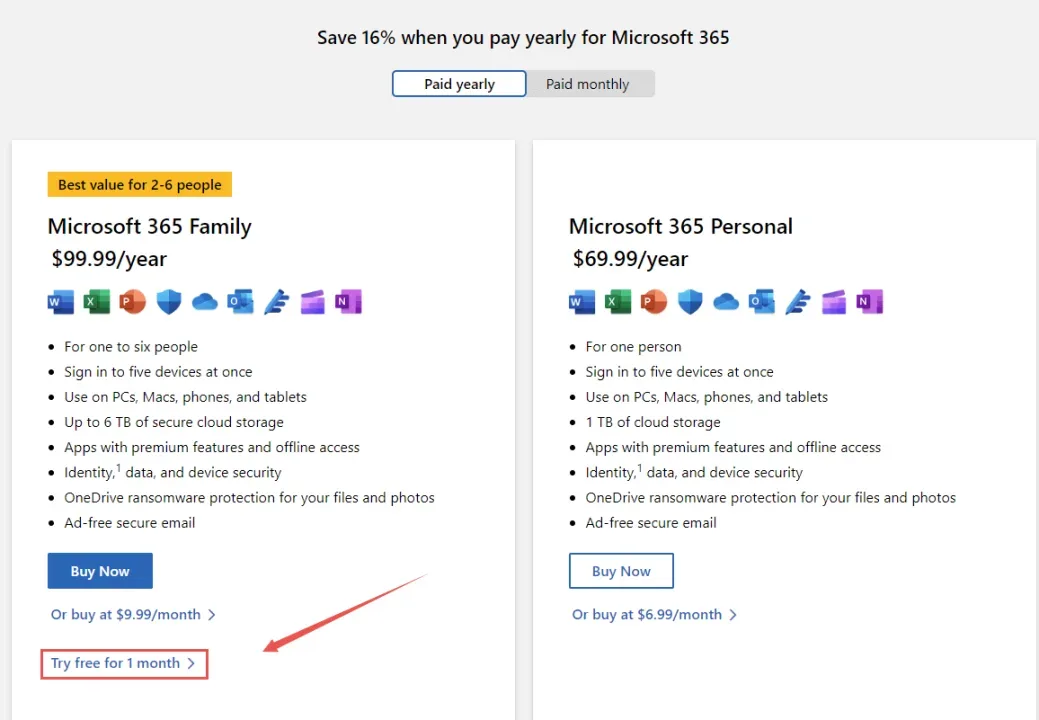Click the OneDrive cloud icon in Family plan
This screenshot has width=1039, height=720.
(x=205, y=302)
